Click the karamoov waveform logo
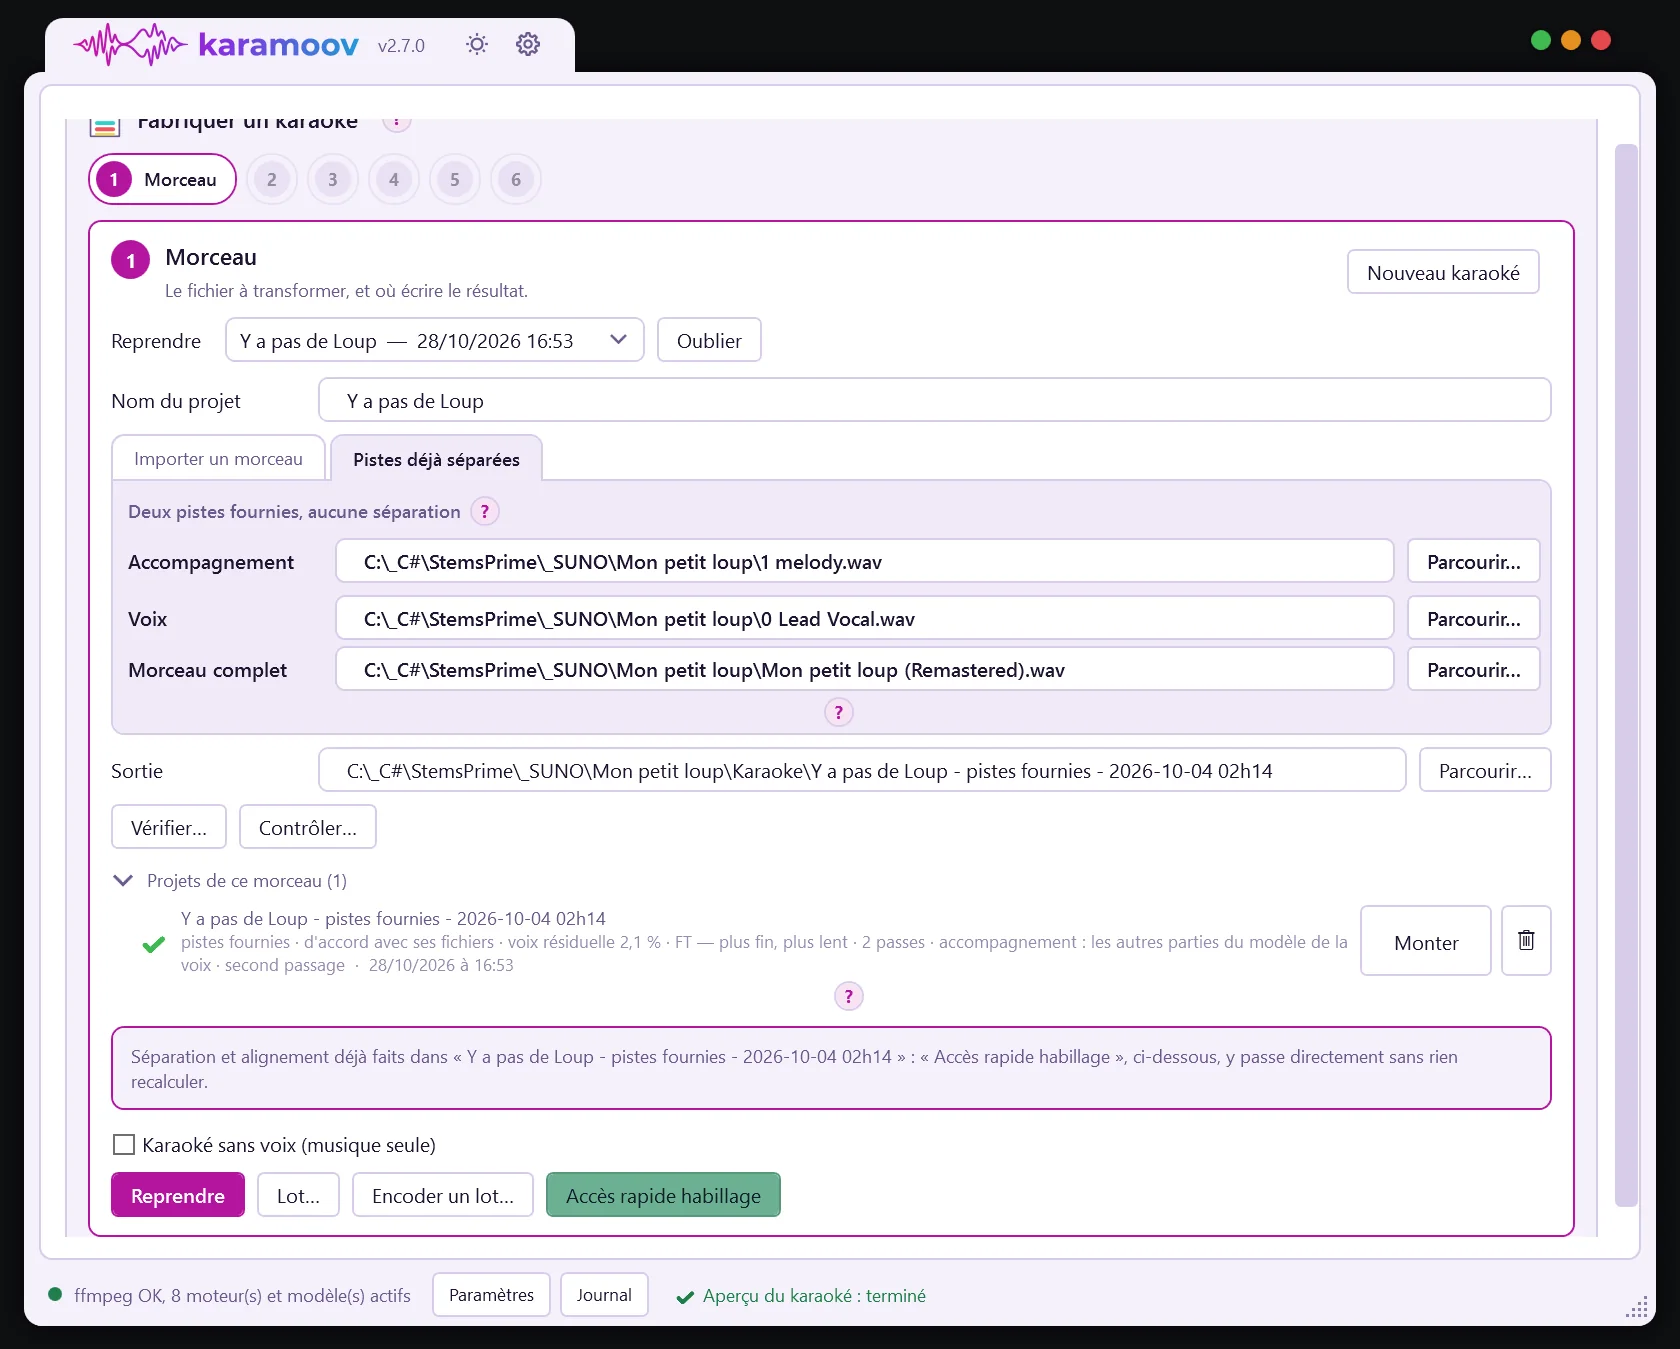The height and width of the screenshot is (1349, 1680). [130, 44]
